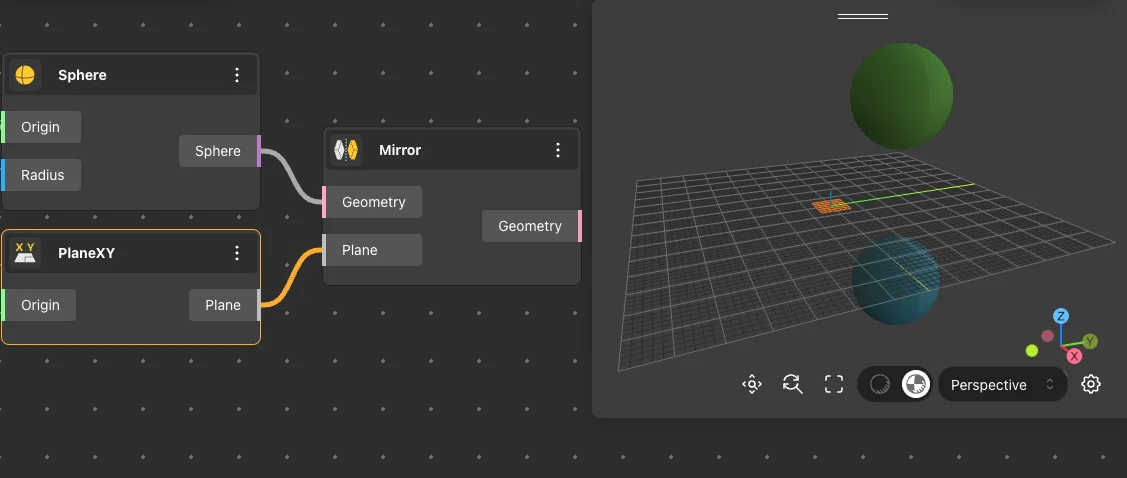Image resolution: width=1127 pixels, height=478 pixels.
Task: Click the Sphere node icon
Action: coord(25,75)
